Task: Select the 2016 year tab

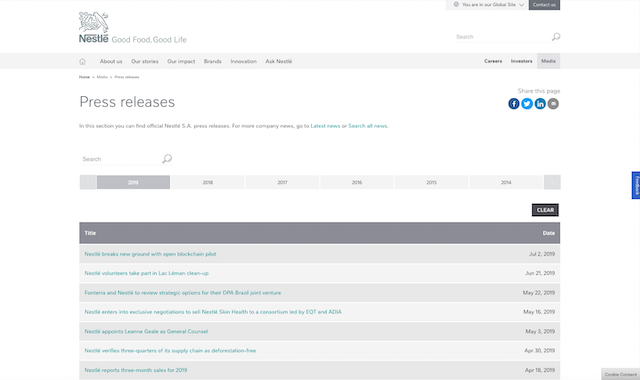Action: tap(357, 182)
